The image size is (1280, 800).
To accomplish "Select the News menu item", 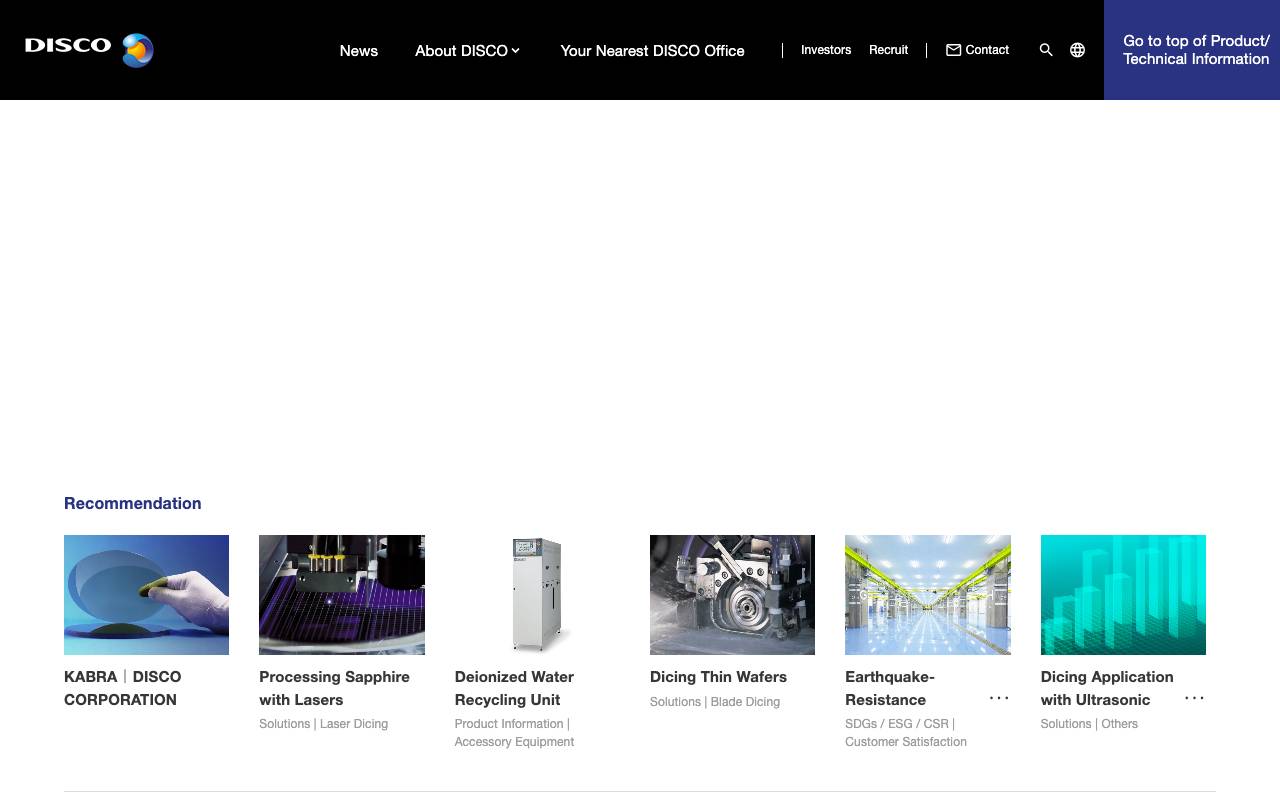I will [358, 51].
